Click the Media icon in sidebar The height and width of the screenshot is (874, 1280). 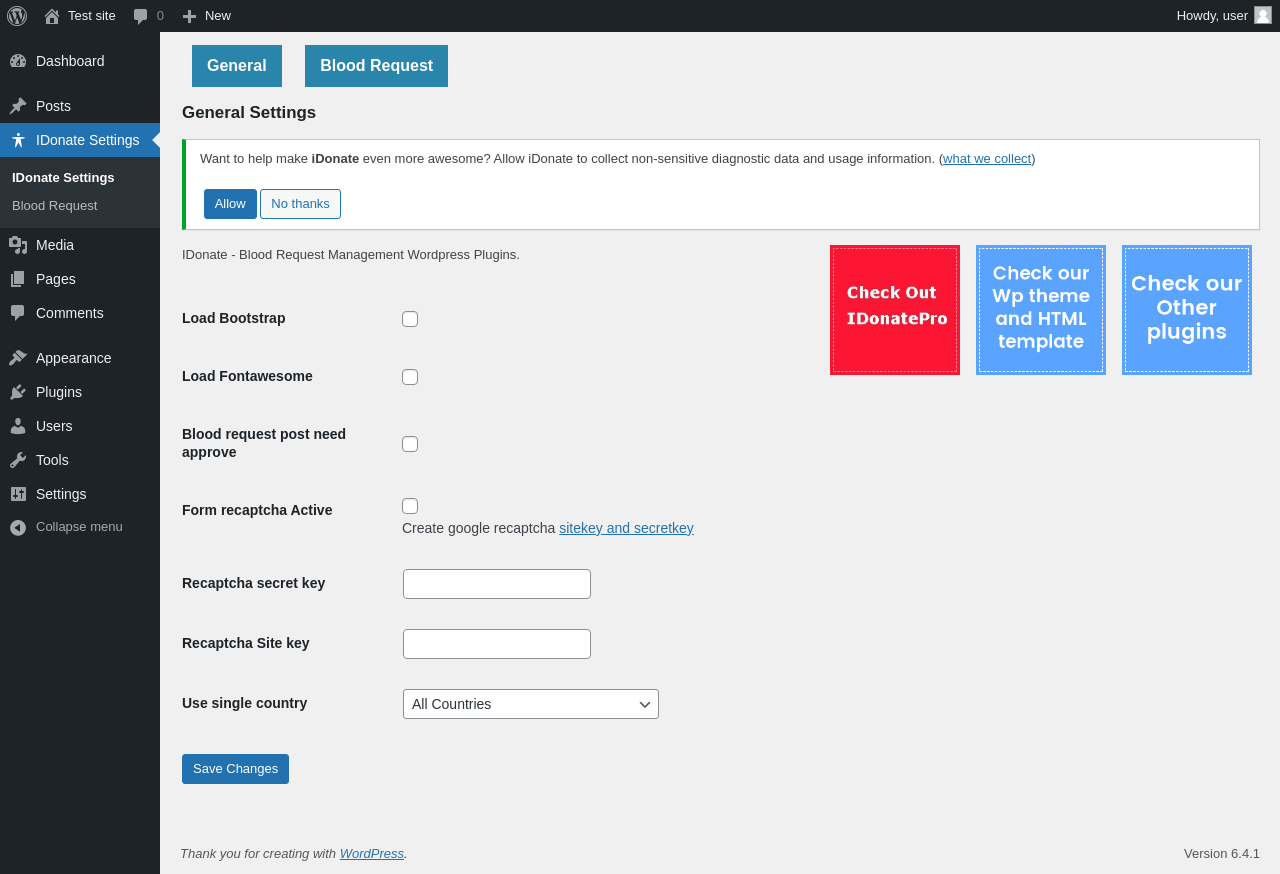pos(18,245)
